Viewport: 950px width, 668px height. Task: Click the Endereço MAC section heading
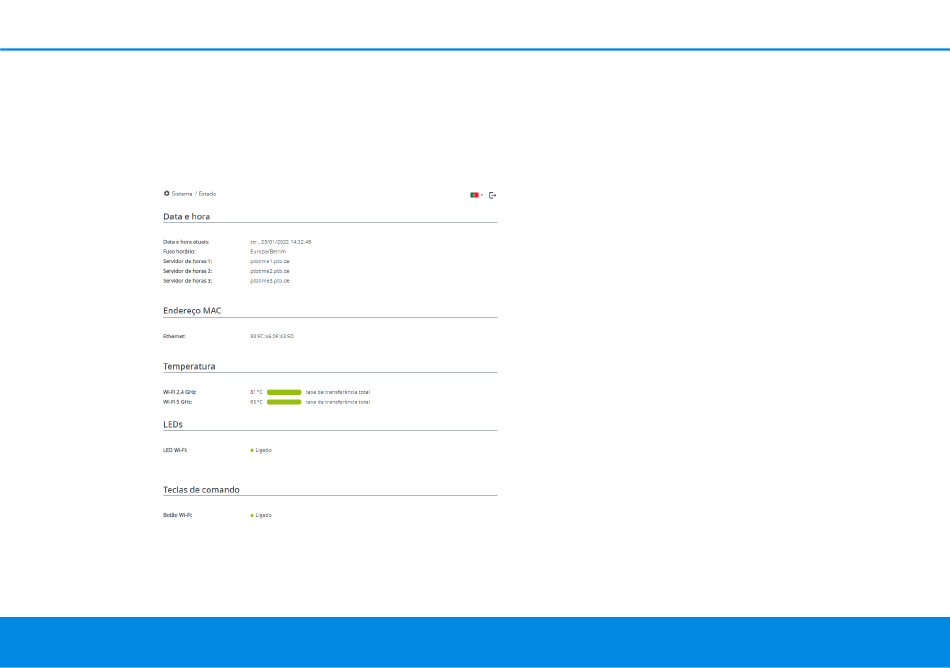point(192,311)
